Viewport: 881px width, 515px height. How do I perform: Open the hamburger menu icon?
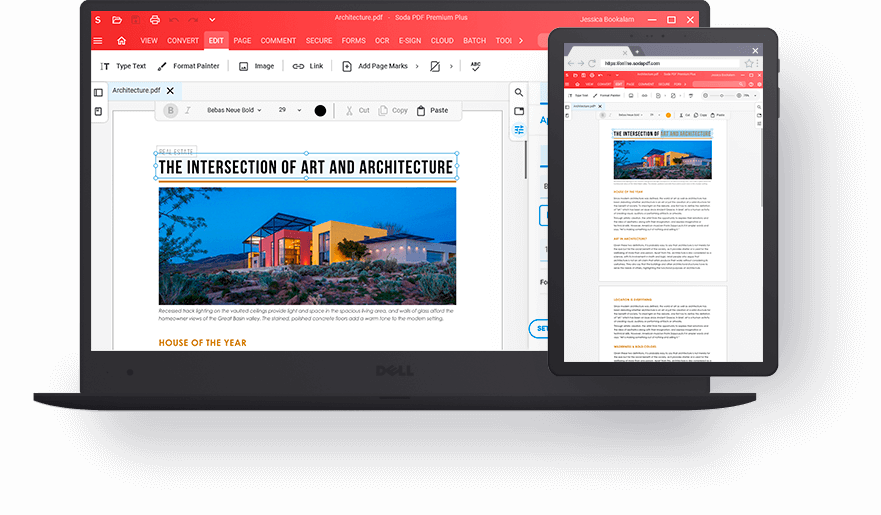point(98,41)
